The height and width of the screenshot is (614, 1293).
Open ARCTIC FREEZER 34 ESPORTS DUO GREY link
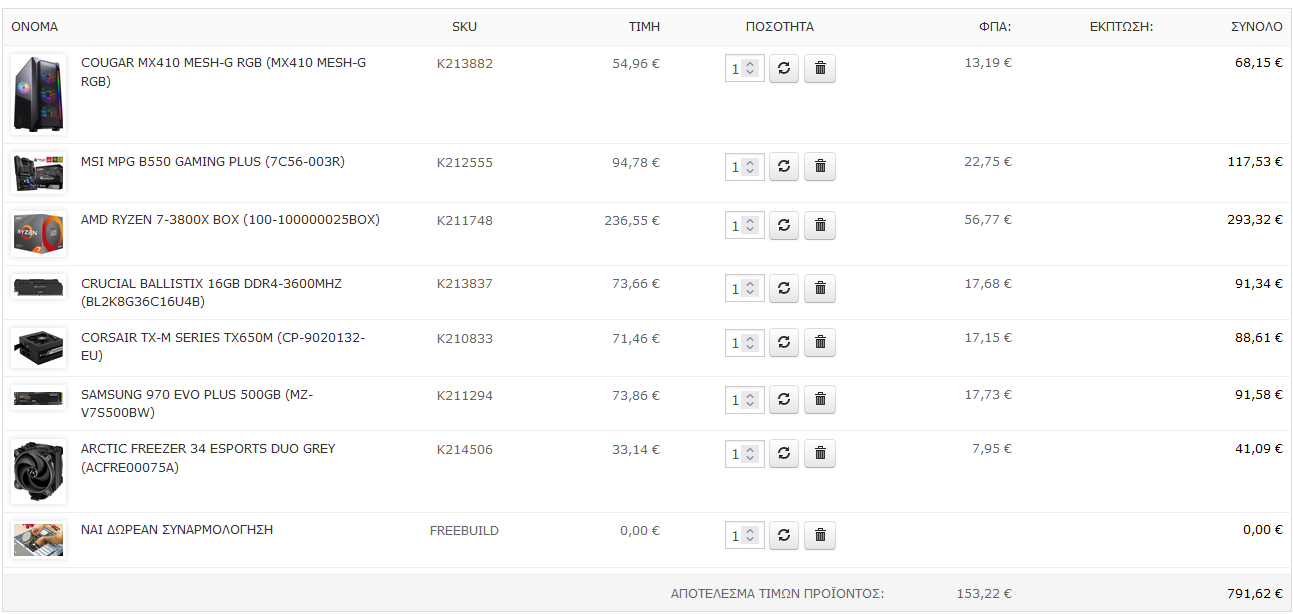click(208, 457)
